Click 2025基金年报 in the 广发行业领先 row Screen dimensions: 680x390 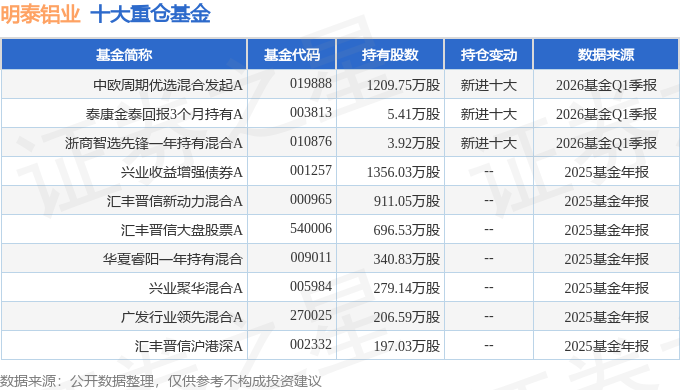[606, 317]
